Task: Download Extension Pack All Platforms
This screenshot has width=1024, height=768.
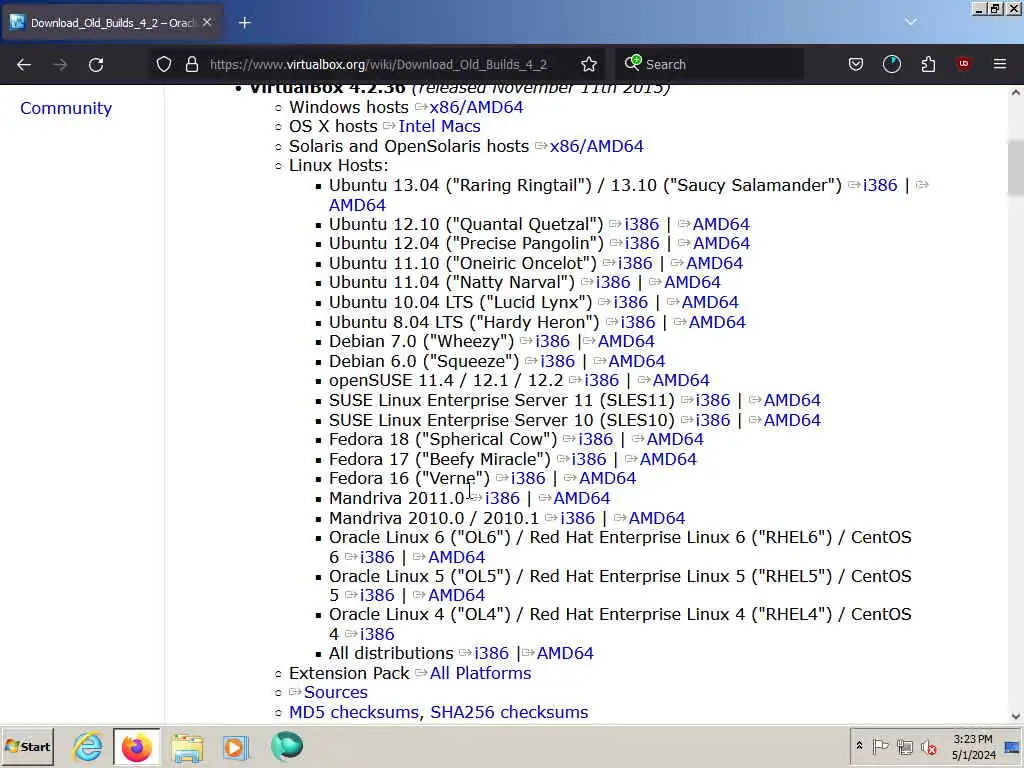Action: click(x=481, y=673)
